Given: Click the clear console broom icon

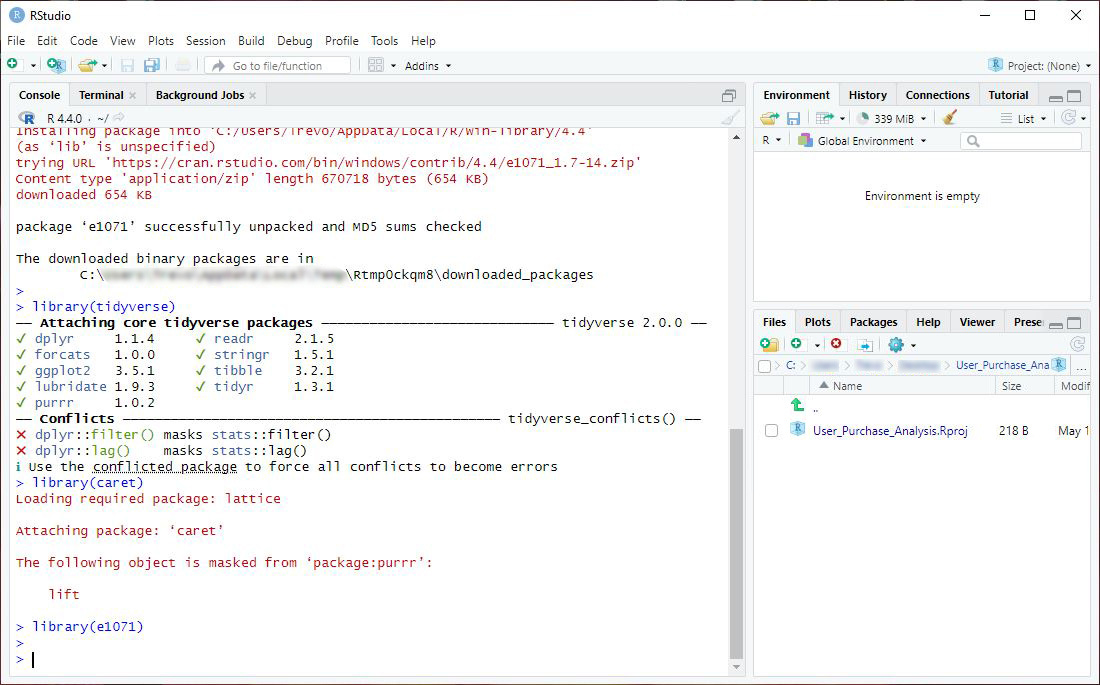Looking at the screenshot, I should [x=730, y=118].
